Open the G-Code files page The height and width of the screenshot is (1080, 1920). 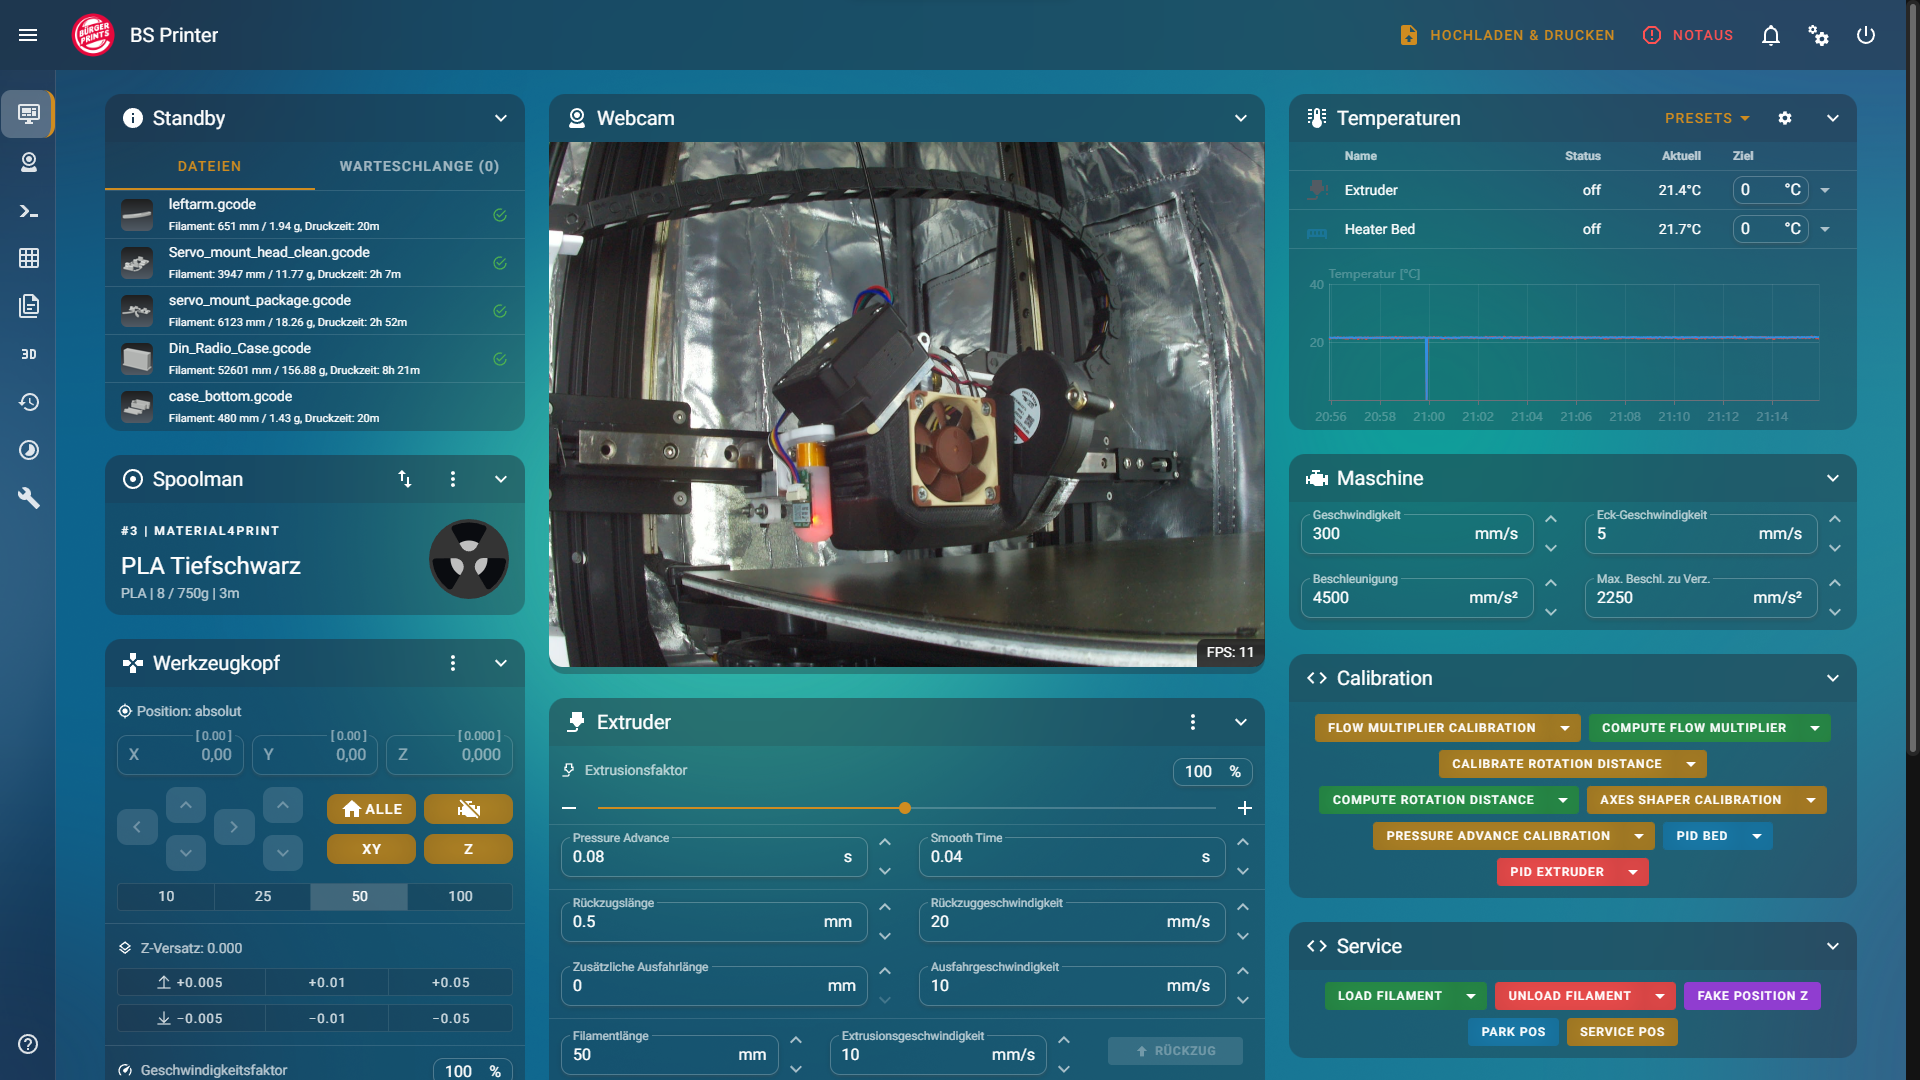click(29, 307)
